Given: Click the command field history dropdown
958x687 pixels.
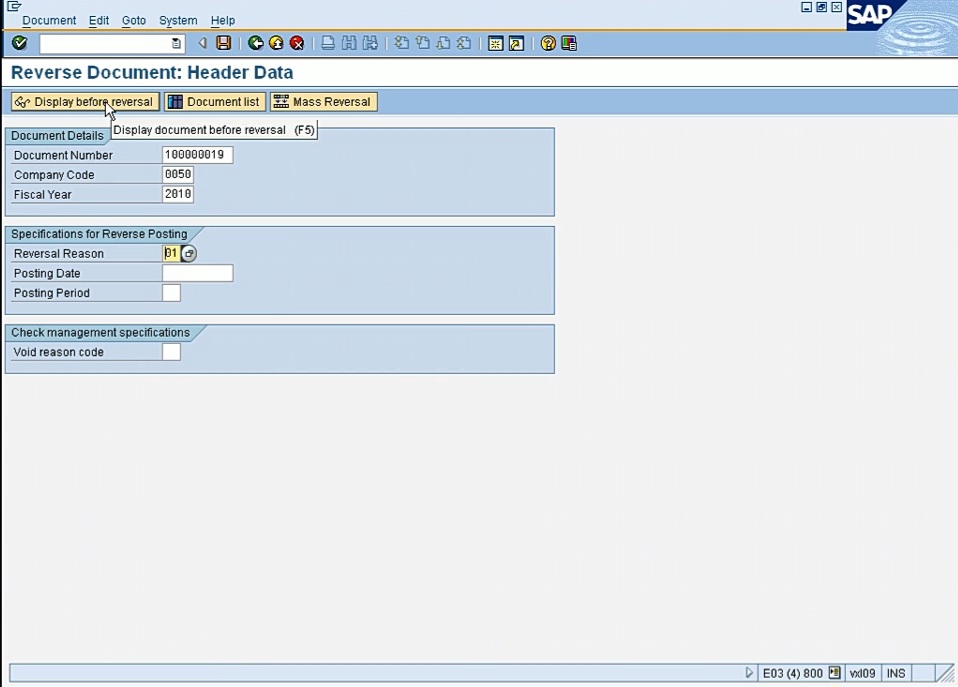Looking at the screenshot, I should pos(176,43).
